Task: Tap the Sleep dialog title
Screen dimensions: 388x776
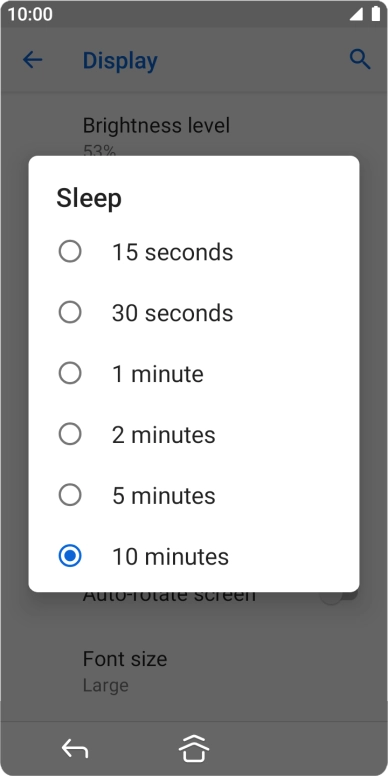Action: (x=89, y=198)
